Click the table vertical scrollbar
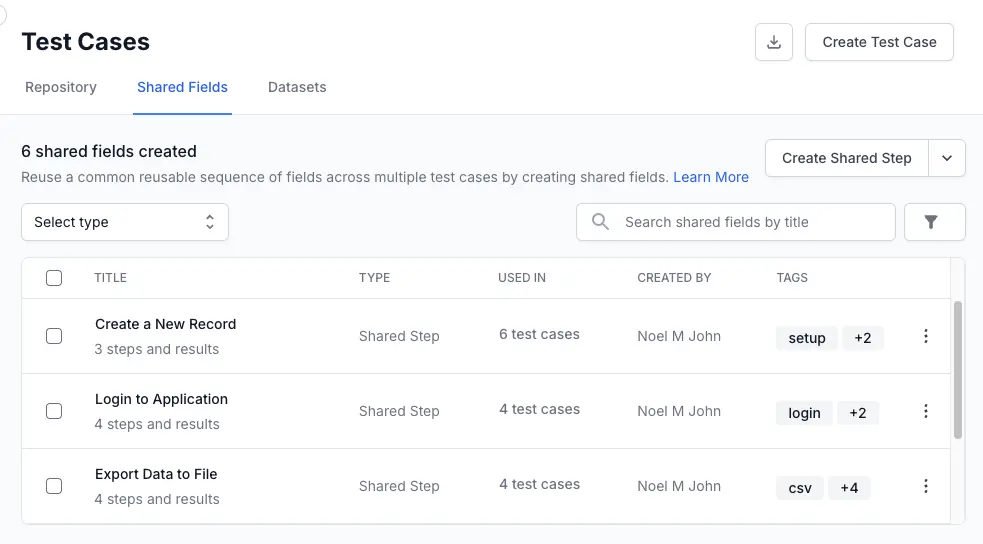Viewport: 983px width, 544px height. [x=957, y=370]
